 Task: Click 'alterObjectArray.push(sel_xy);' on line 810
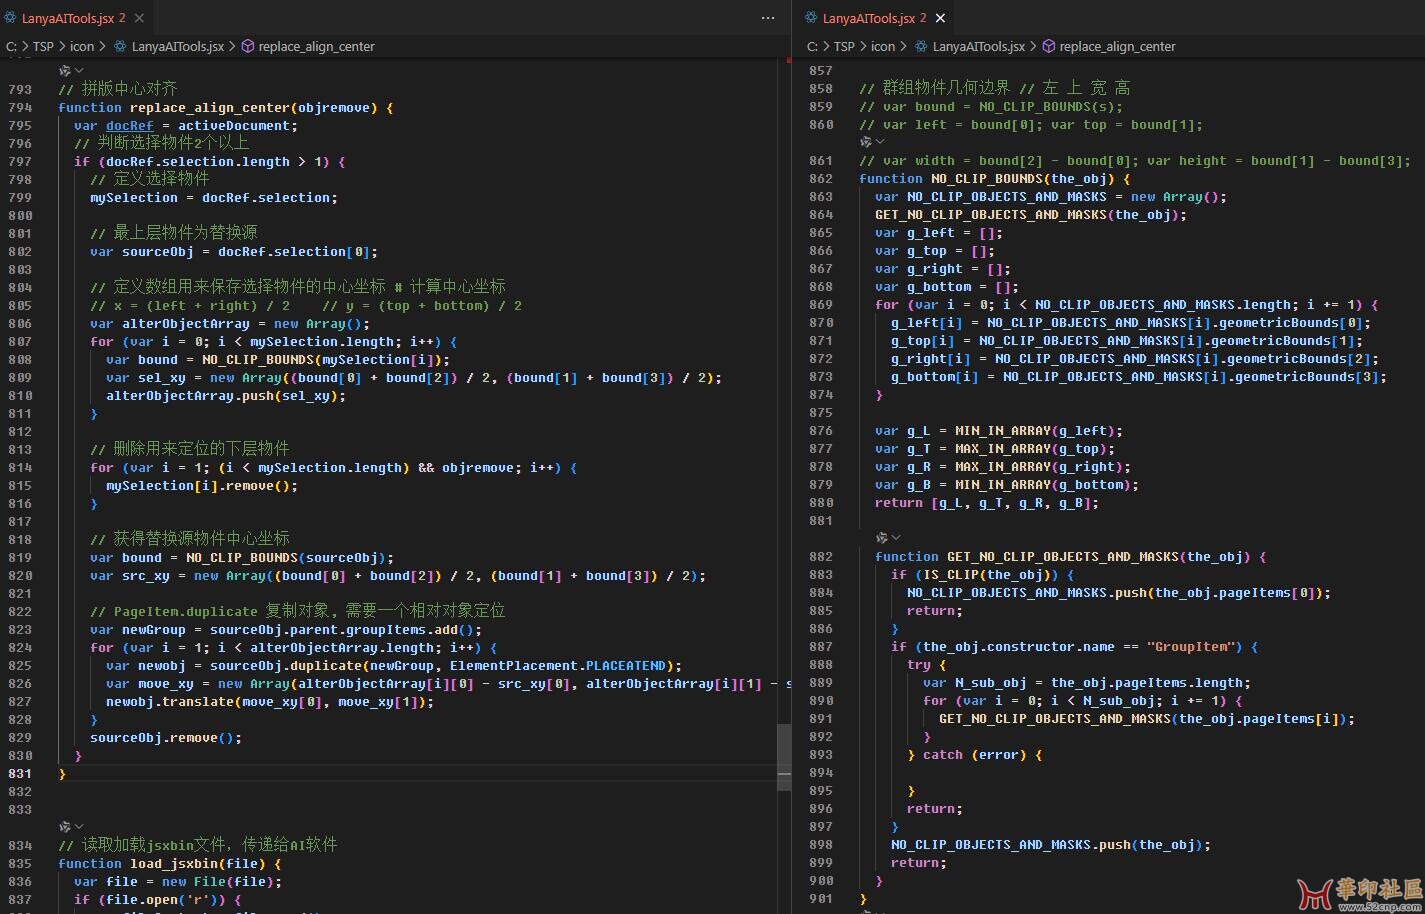[226, 395]
